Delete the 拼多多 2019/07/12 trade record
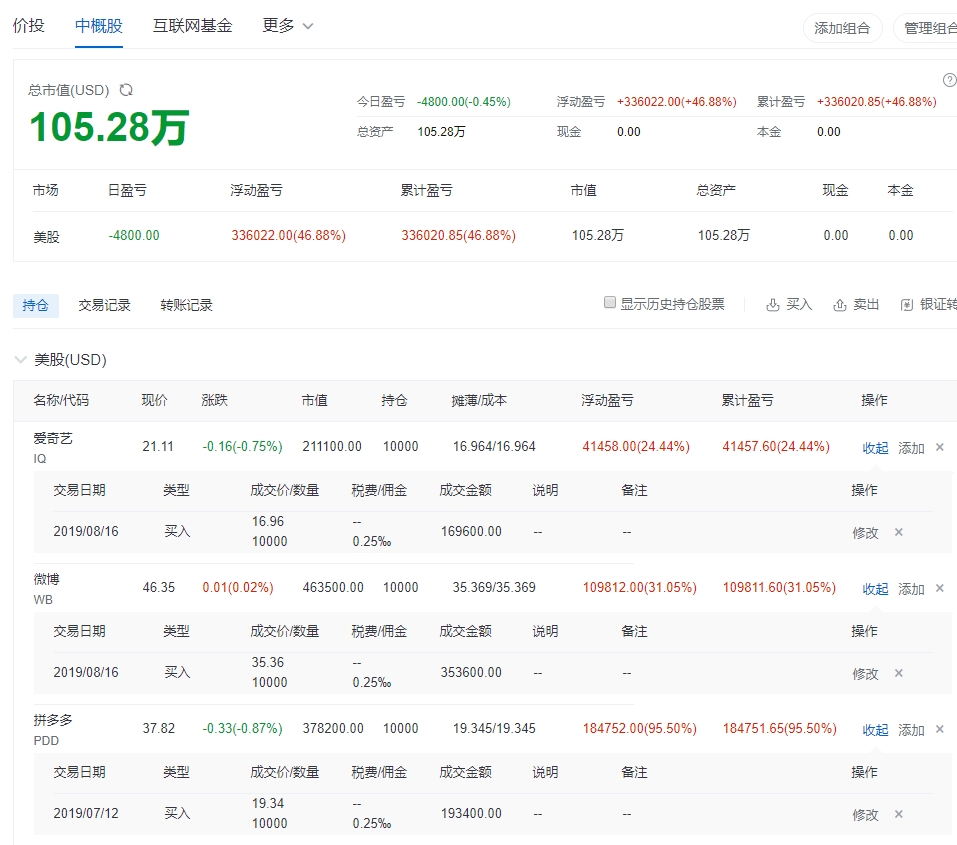 [898, 814]
